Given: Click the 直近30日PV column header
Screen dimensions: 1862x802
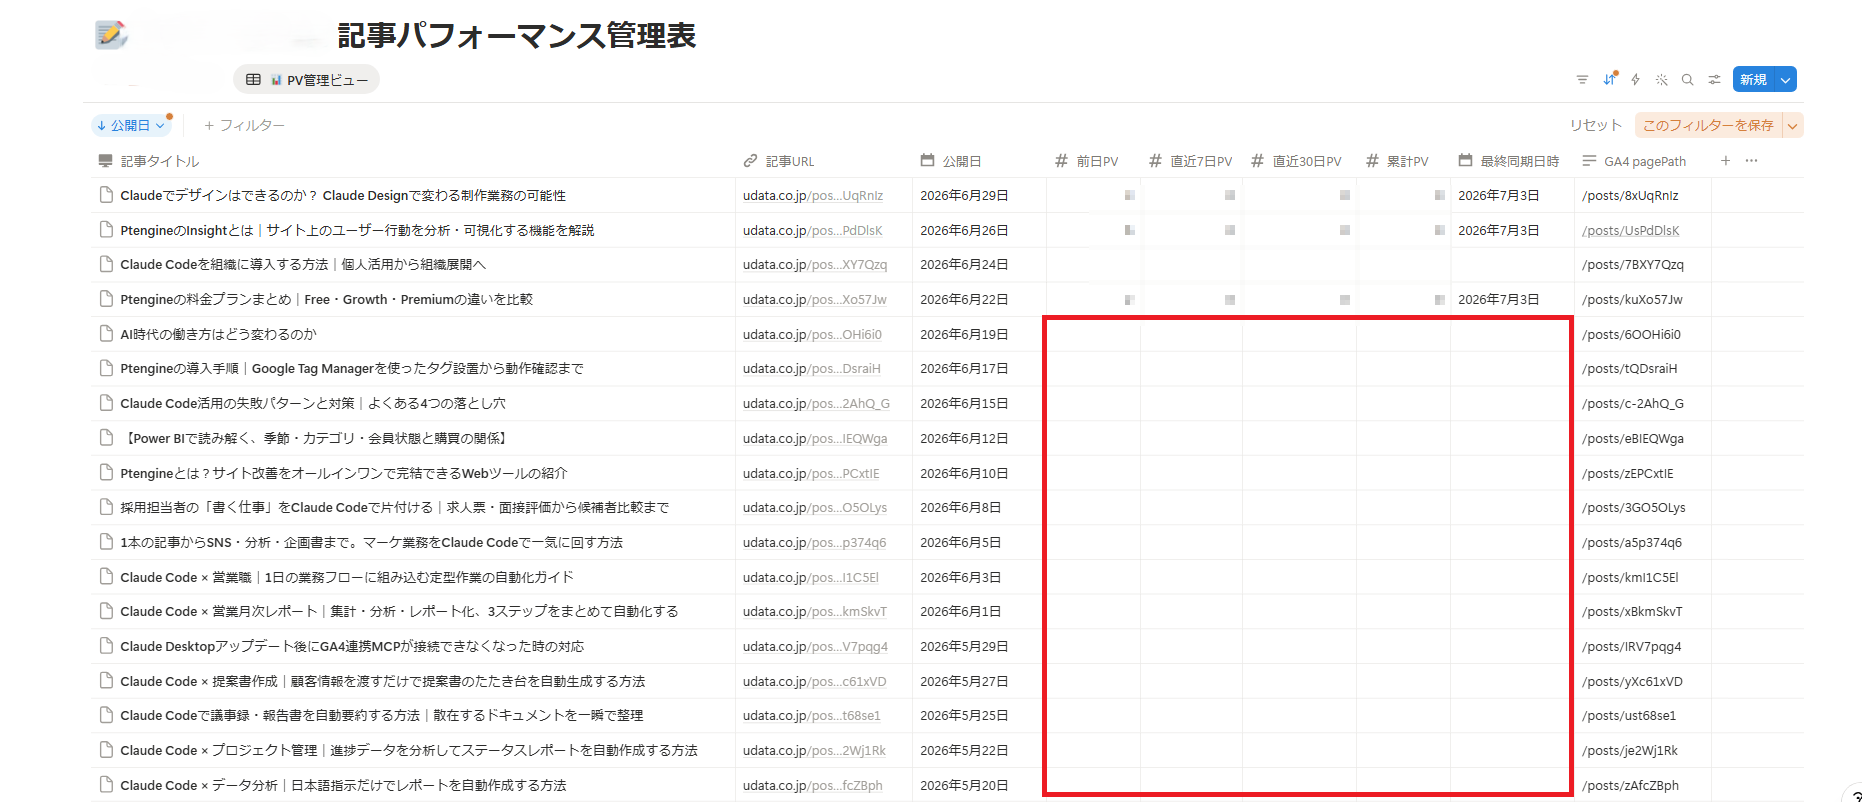Looking at the screenshot, I should coord(1297,161).
